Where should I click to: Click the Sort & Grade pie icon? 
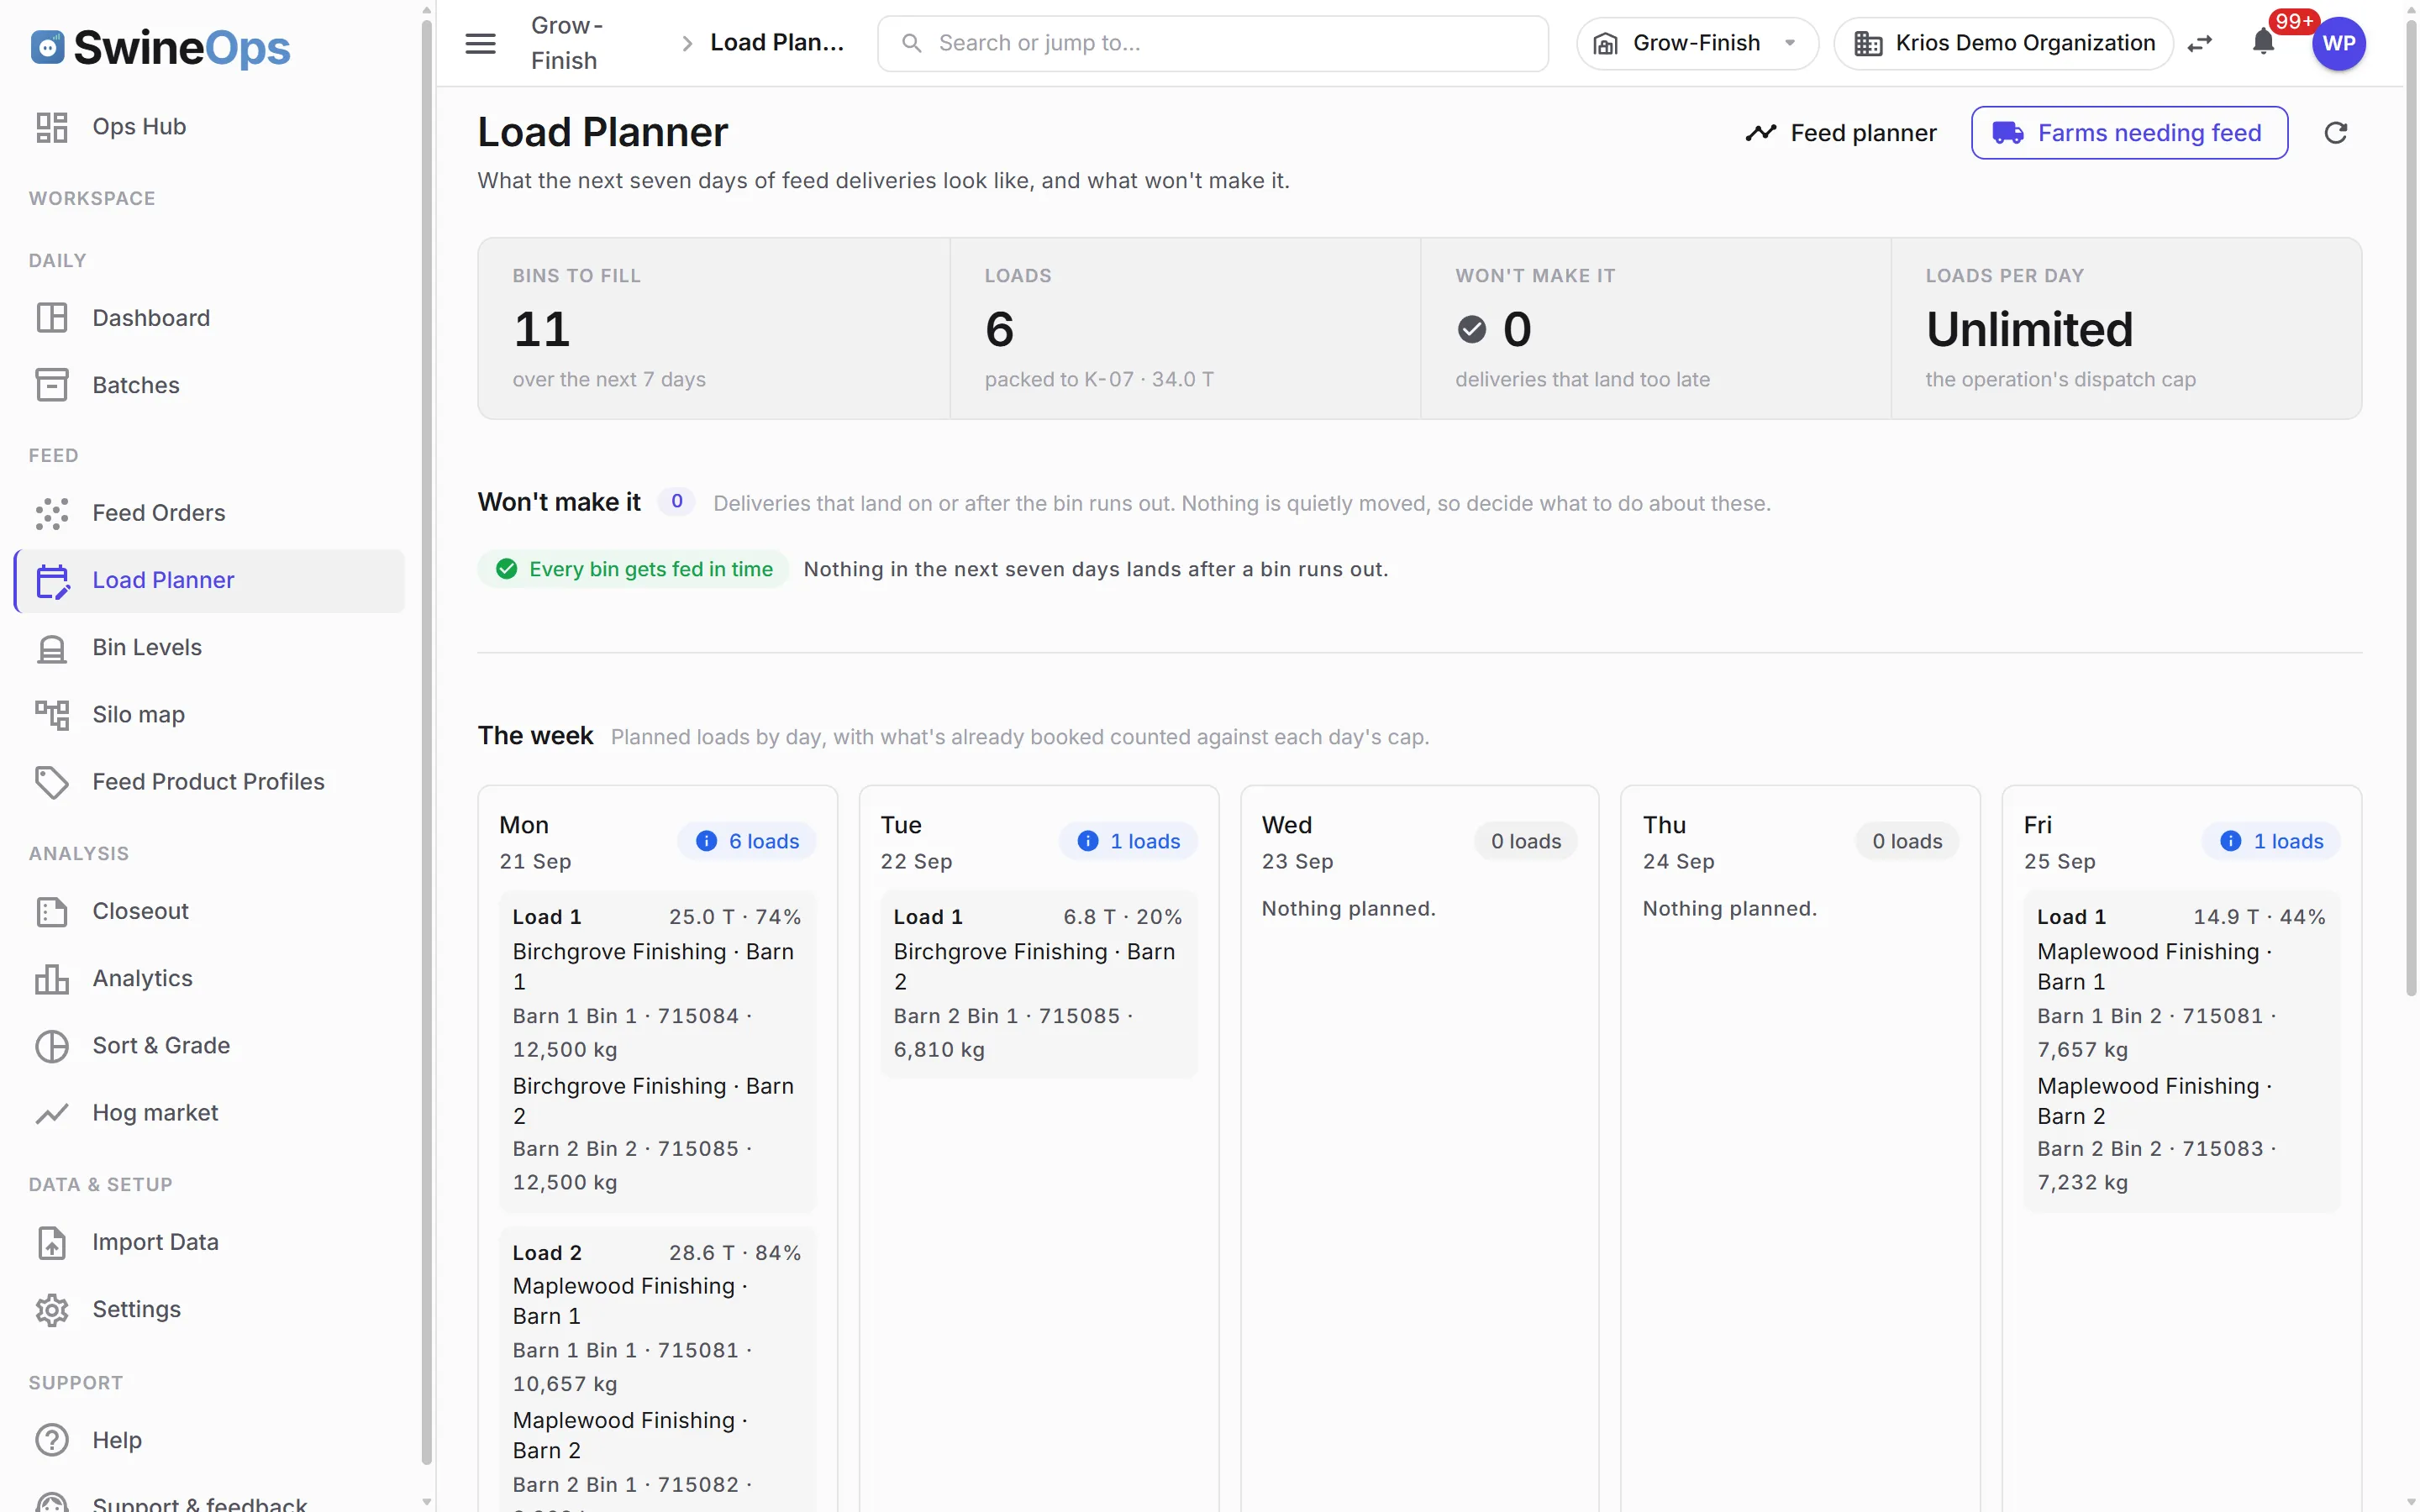click(x=52, y=1046)
